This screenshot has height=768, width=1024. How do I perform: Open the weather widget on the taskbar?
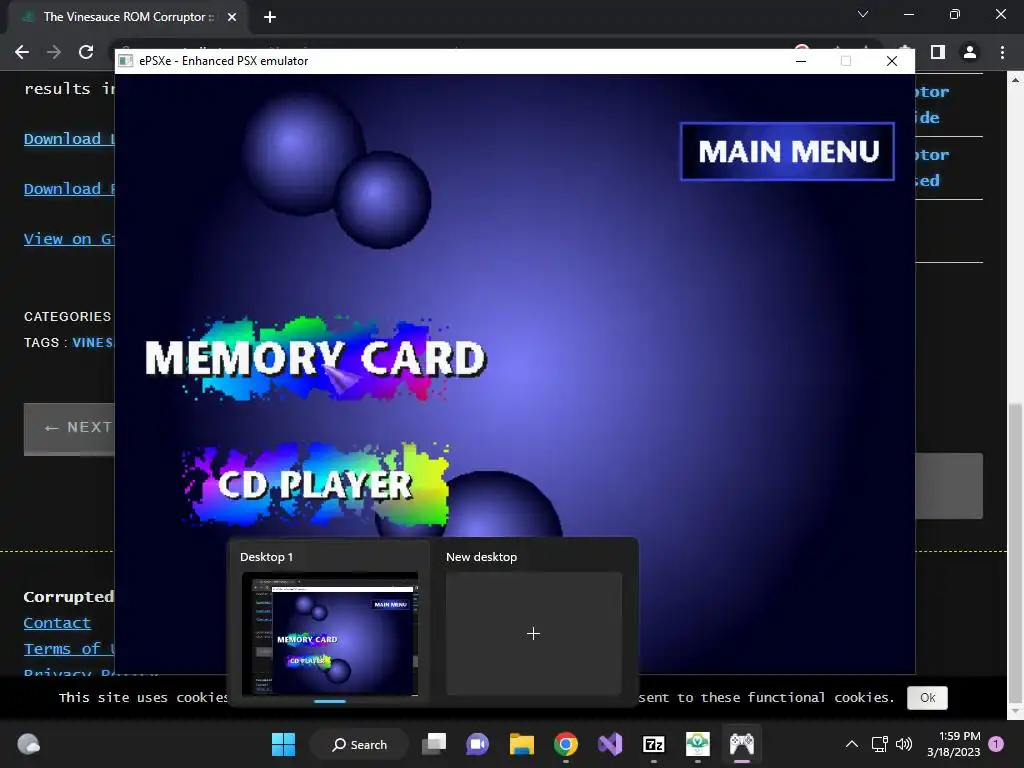coord(28,744)
